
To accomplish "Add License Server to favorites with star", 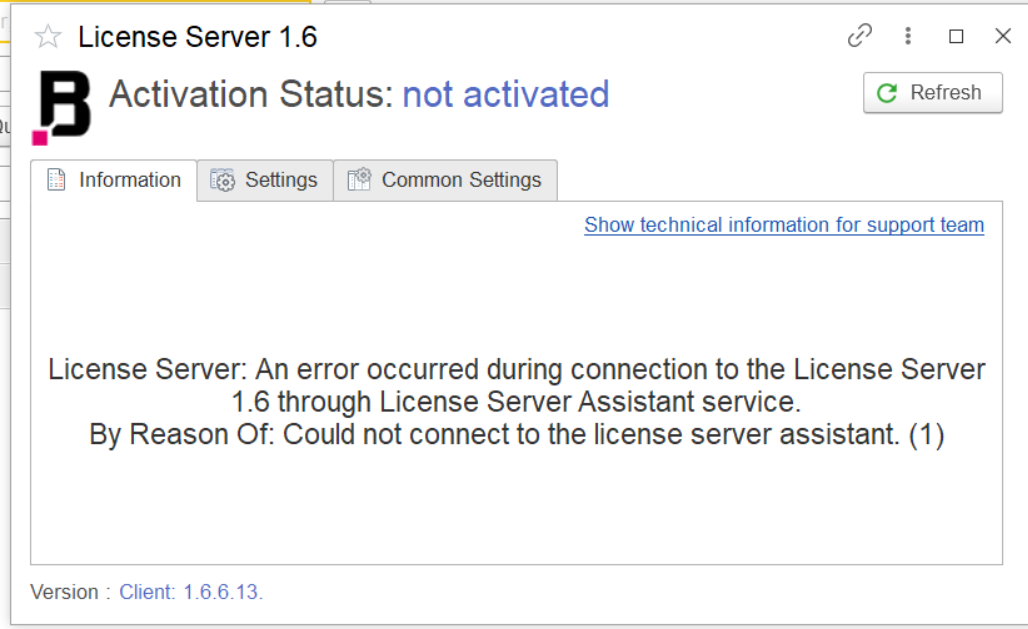I will (x=48, y=37).
